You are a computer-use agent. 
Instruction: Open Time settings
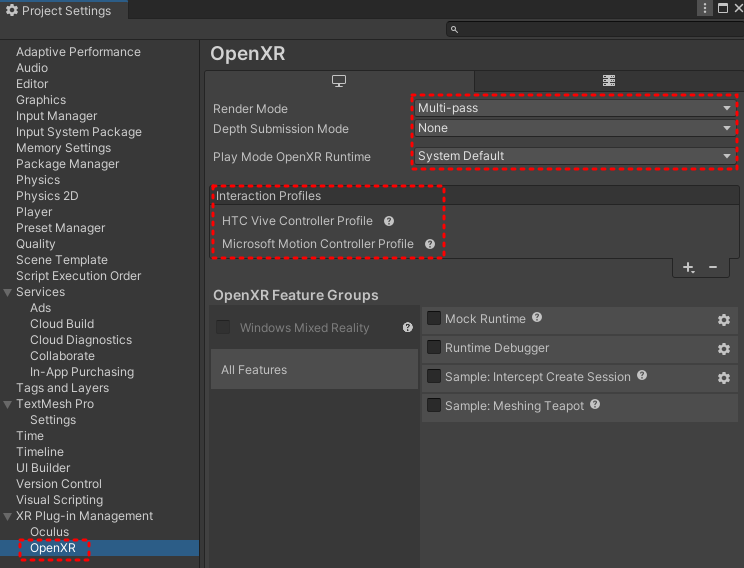click(29, 436)
